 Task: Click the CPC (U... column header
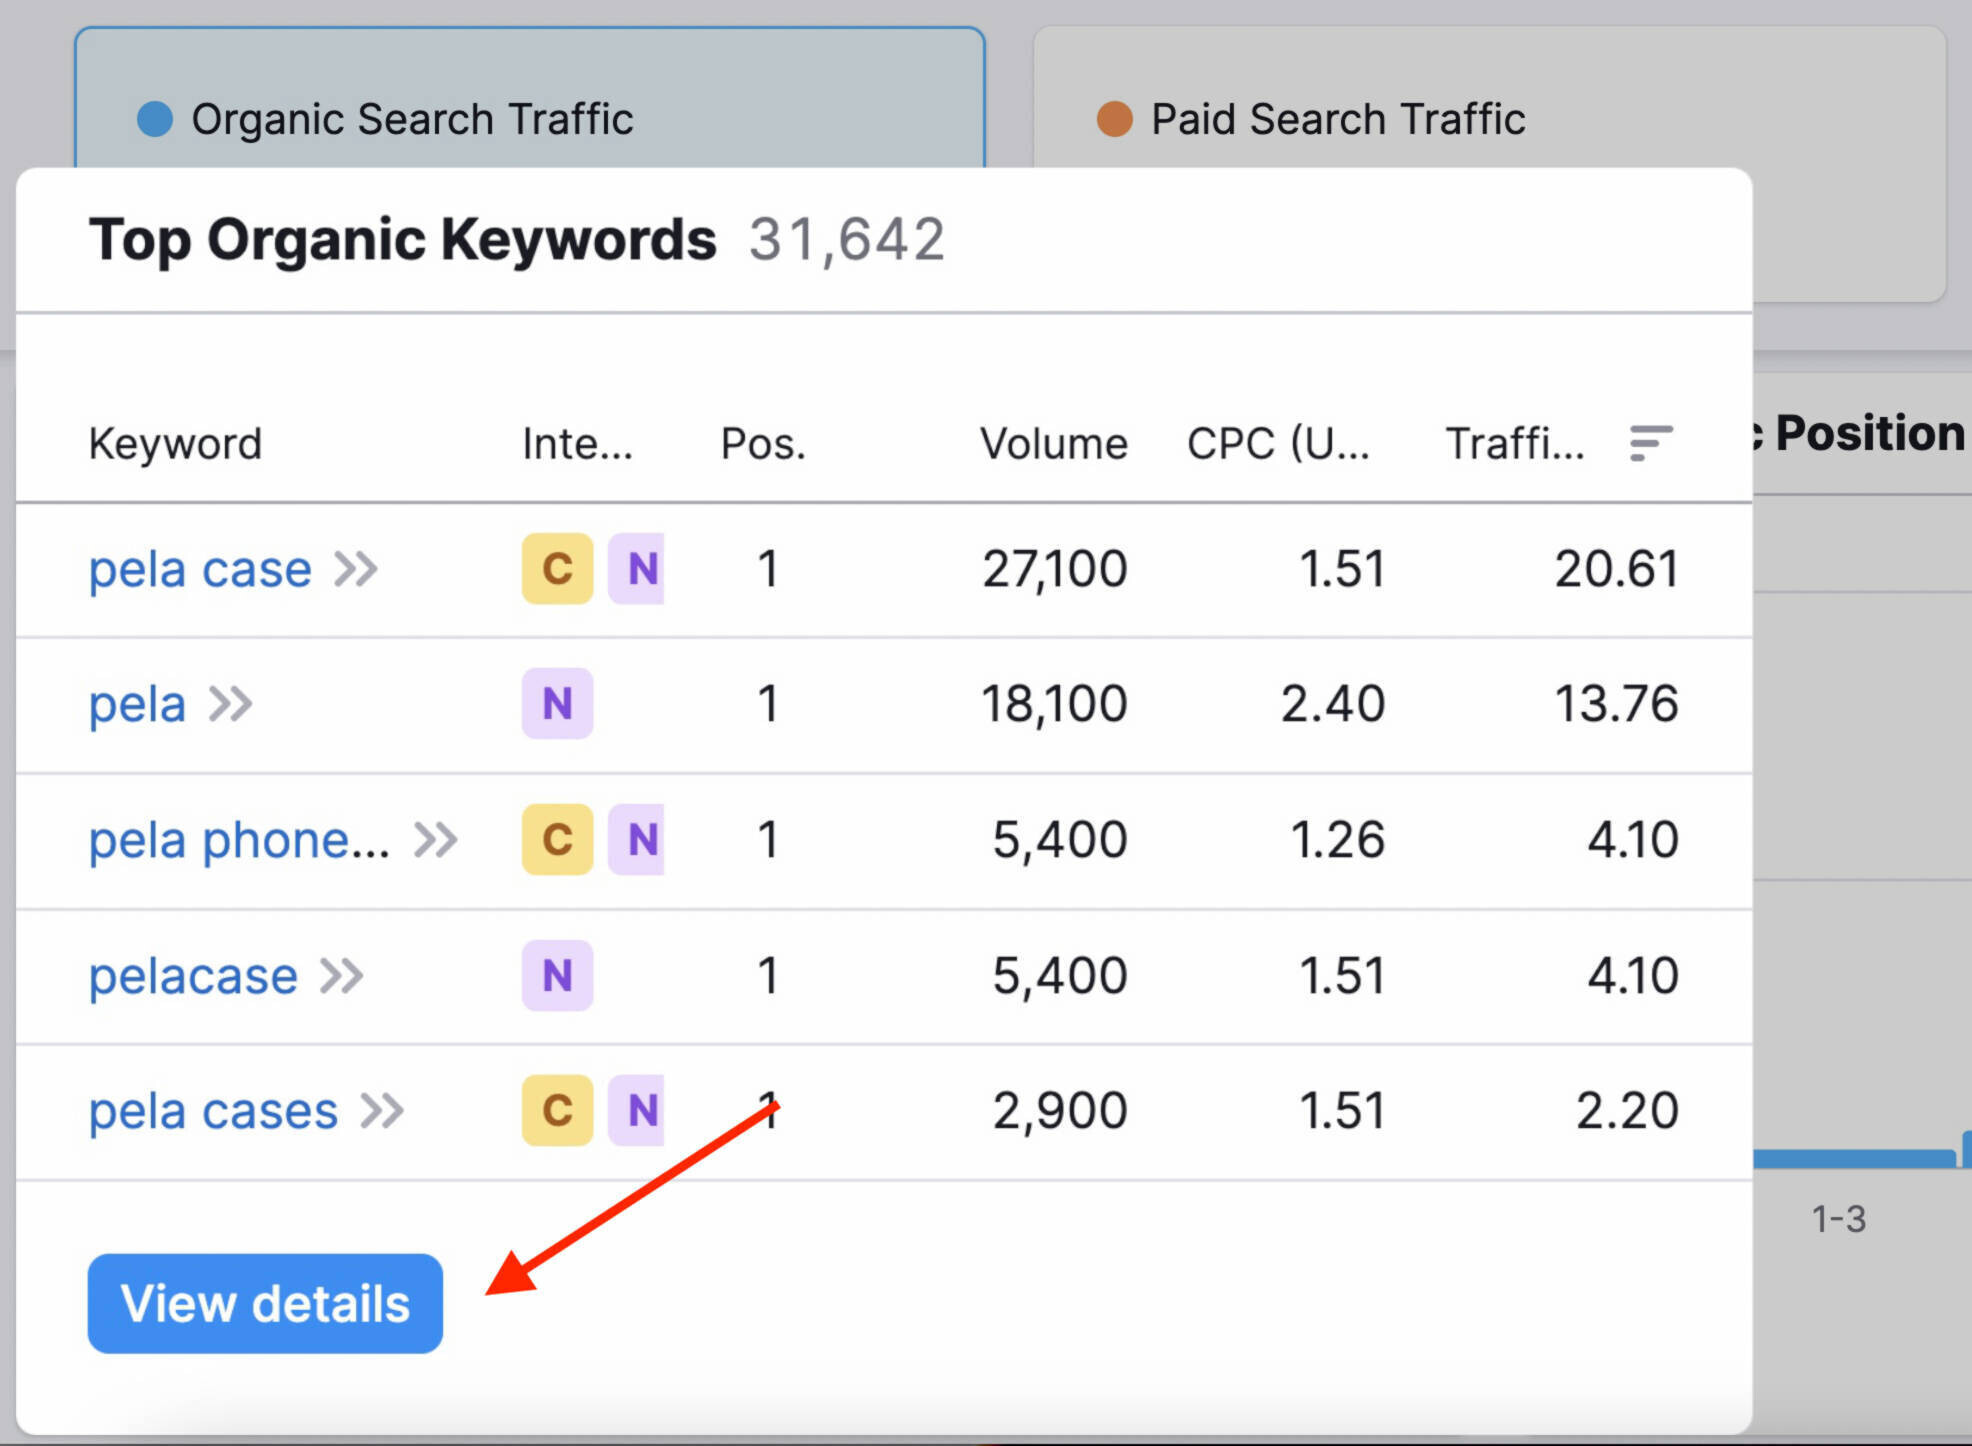1279,444
